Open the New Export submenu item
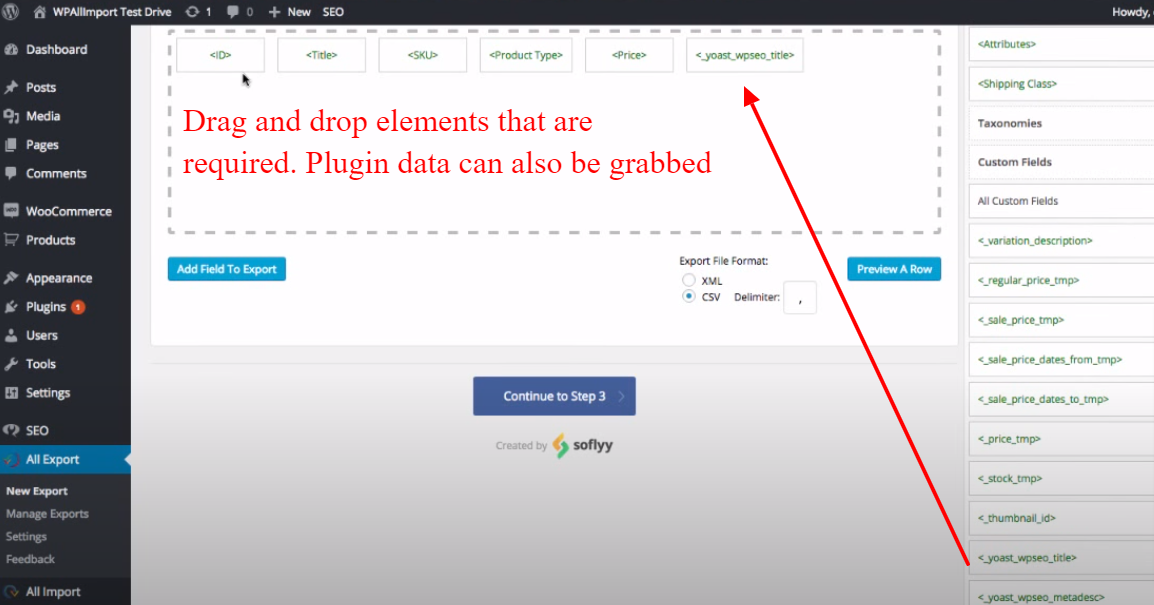The height and width of the screenshot is (605, 1154). pos(37,491)
